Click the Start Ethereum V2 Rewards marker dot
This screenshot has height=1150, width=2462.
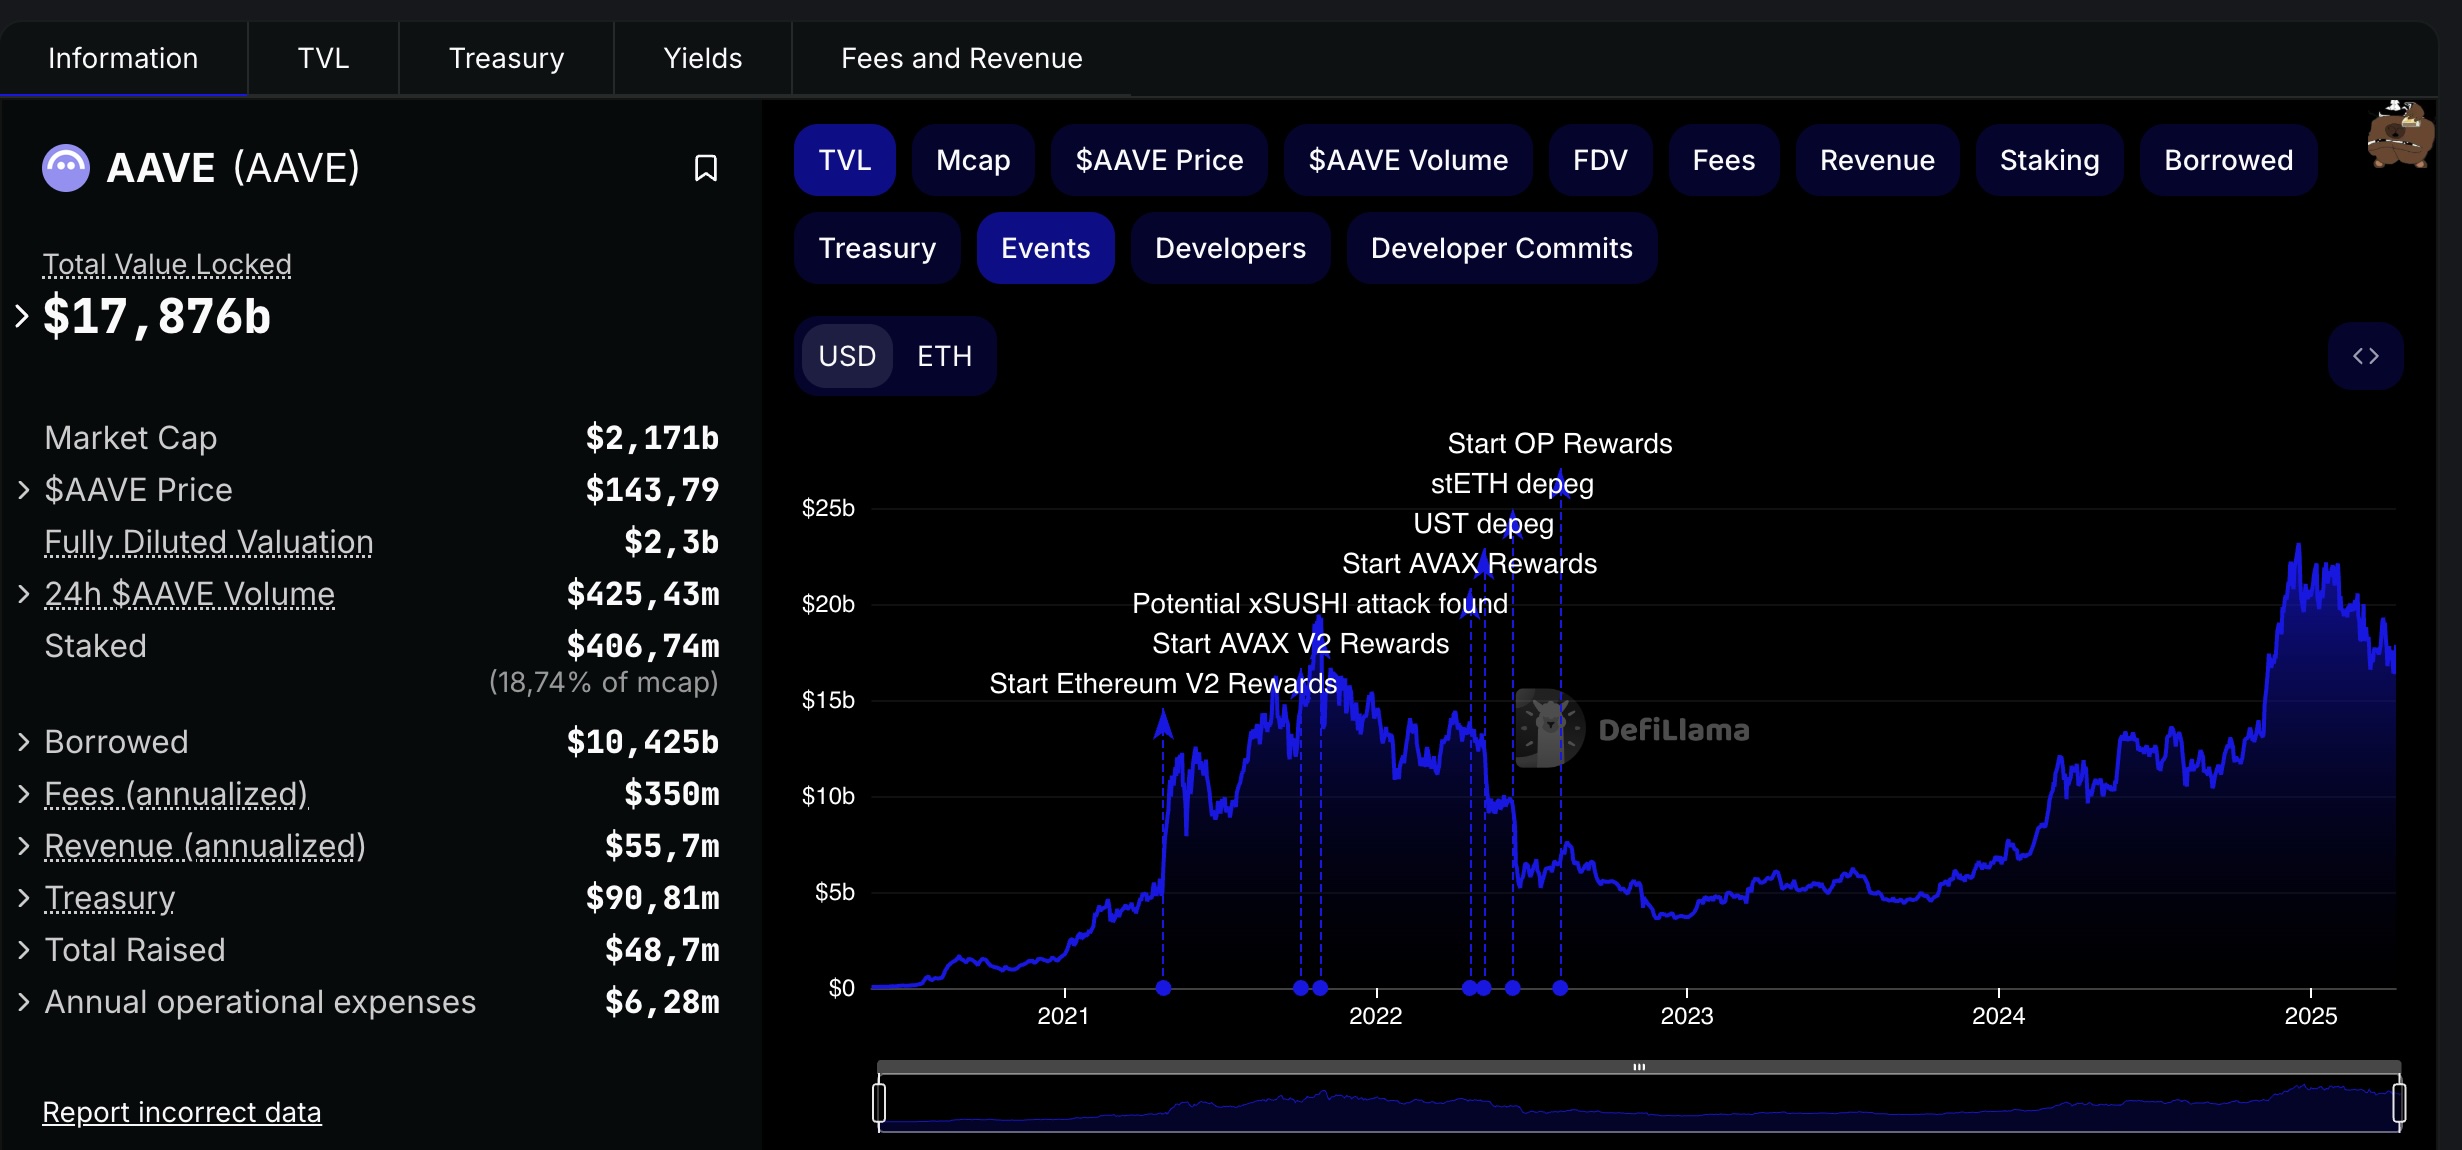click(1163, 988)
